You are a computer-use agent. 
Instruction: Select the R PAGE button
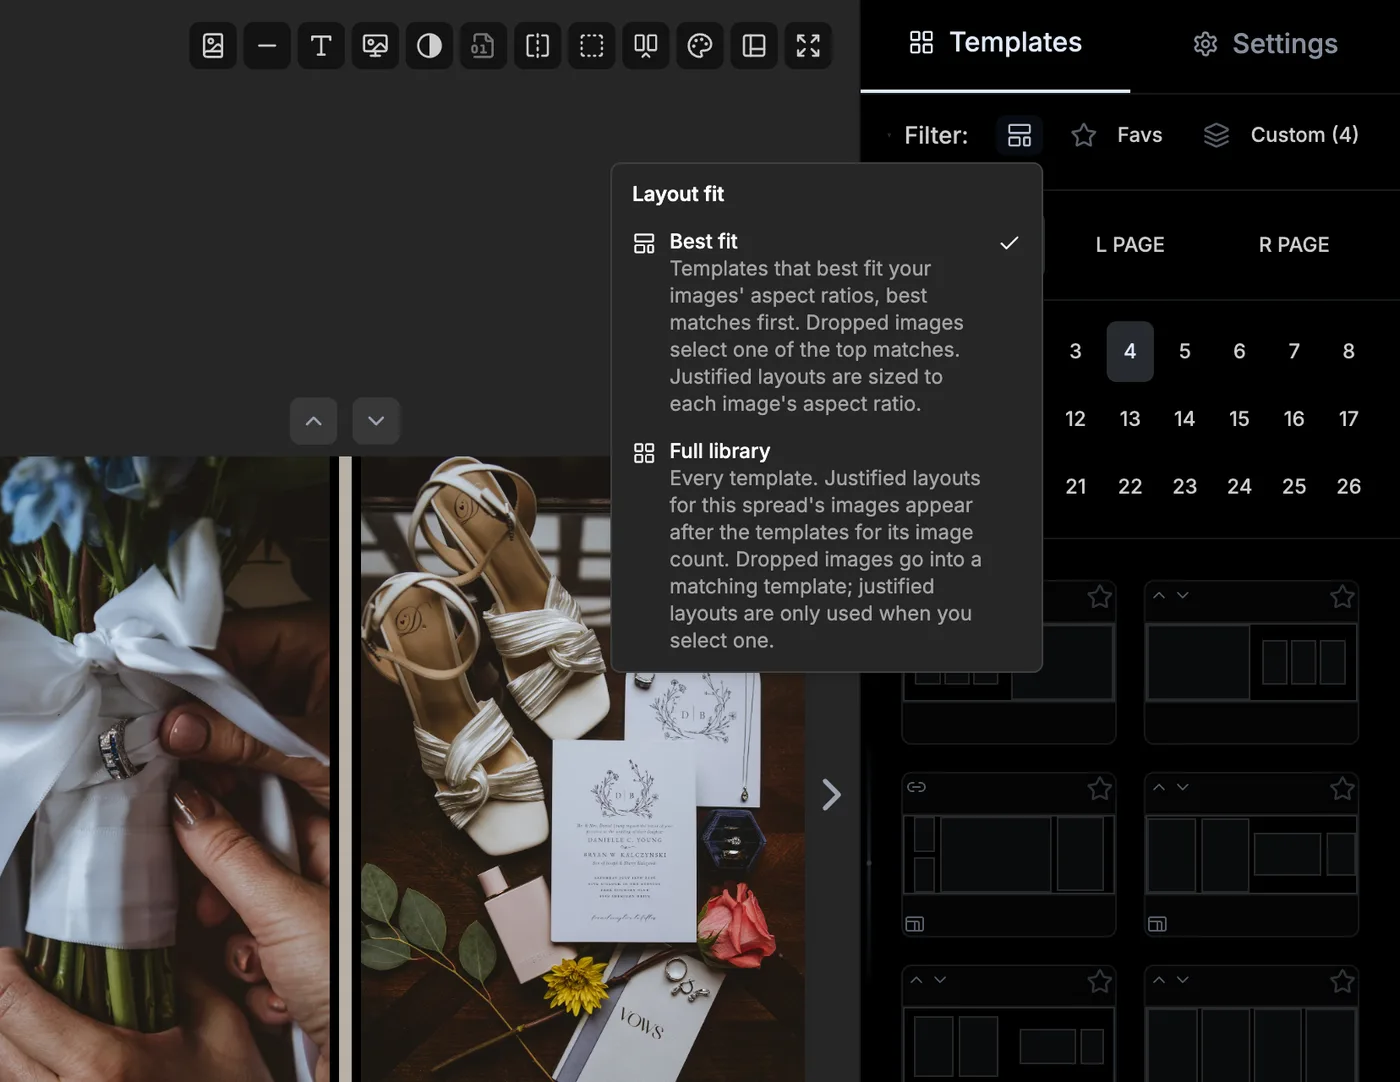click(x=1294, y=245)
